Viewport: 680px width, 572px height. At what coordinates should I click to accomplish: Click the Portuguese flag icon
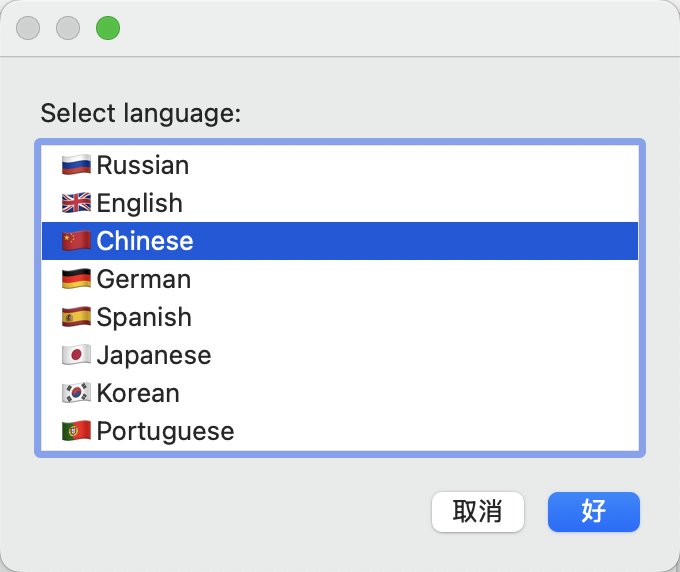tap(76, 431)
